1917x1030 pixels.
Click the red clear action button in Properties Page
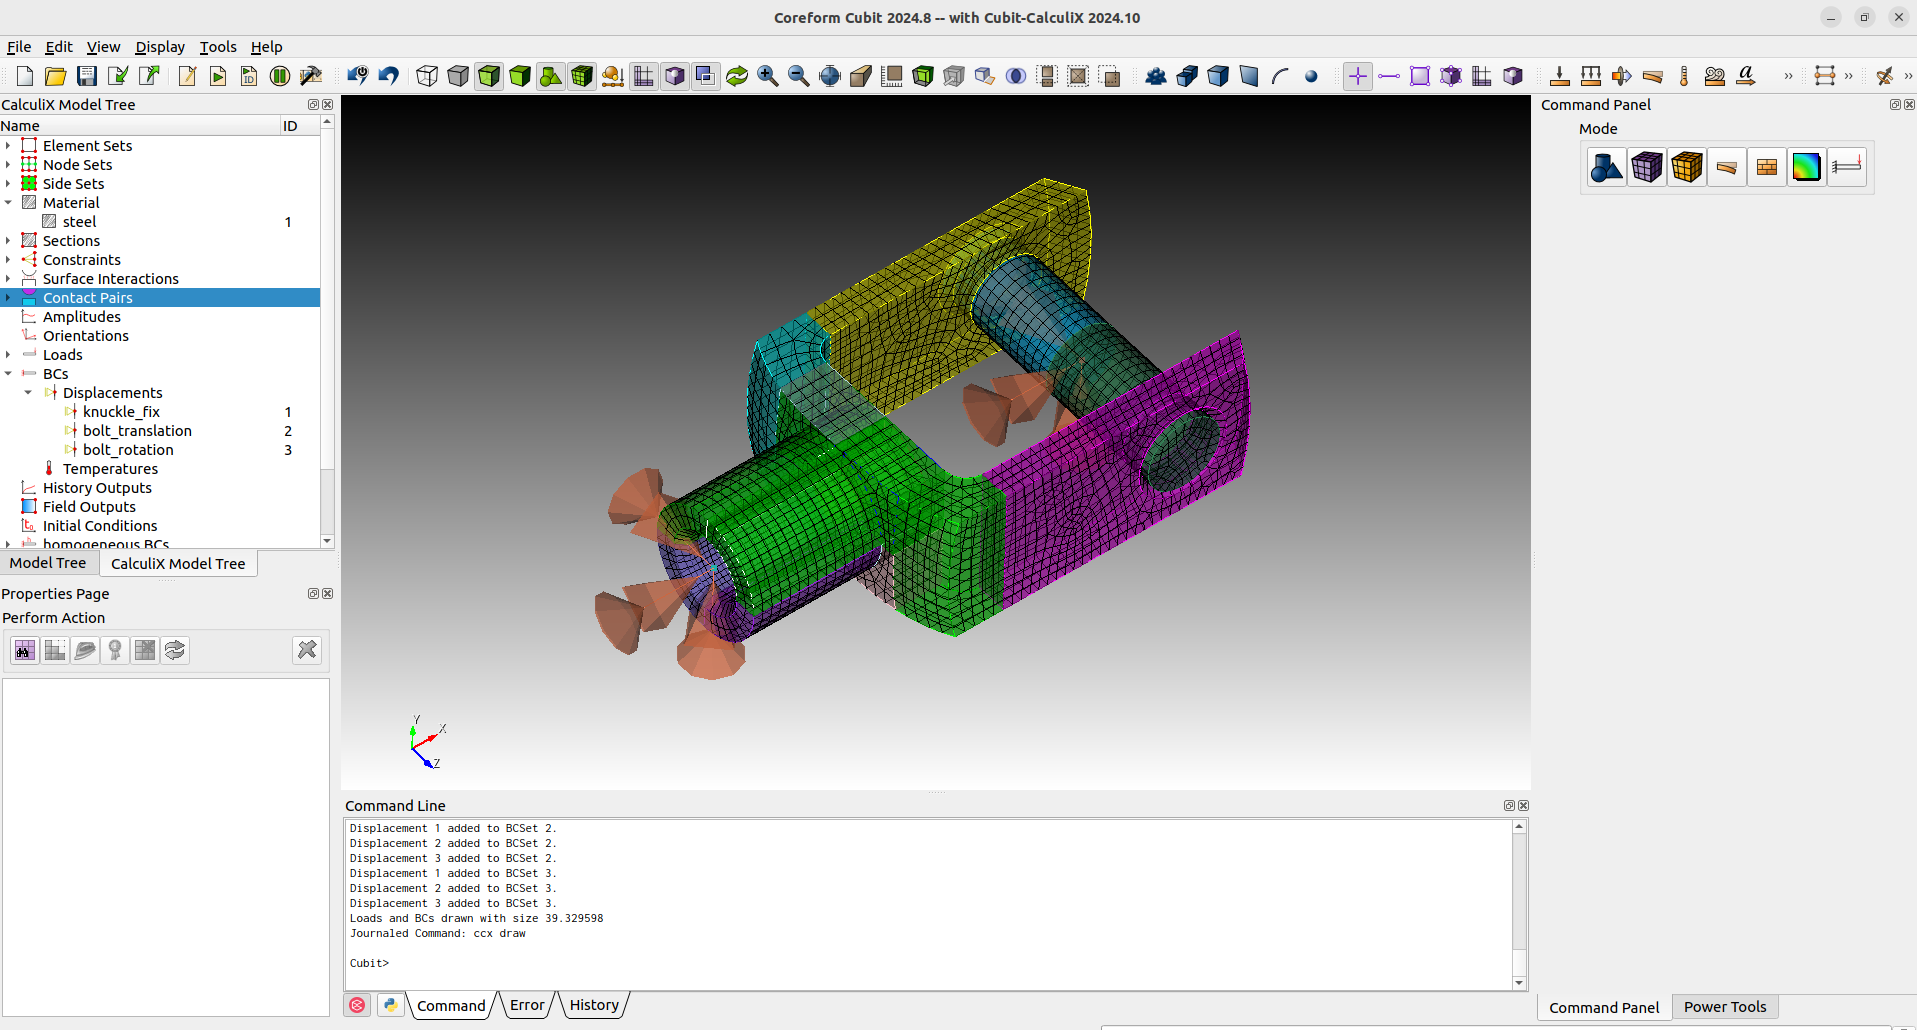(306, 650)
